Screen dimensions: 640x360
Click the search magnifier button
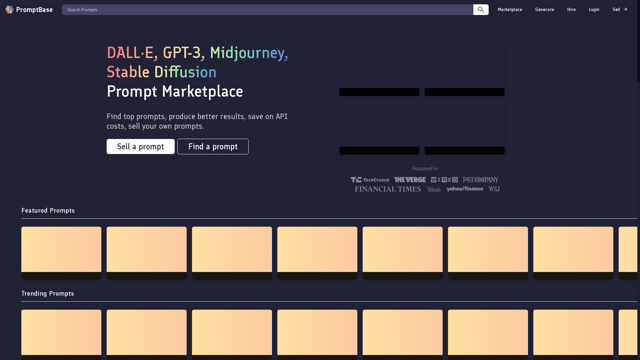pyautogui.click(x=480, y=9)
